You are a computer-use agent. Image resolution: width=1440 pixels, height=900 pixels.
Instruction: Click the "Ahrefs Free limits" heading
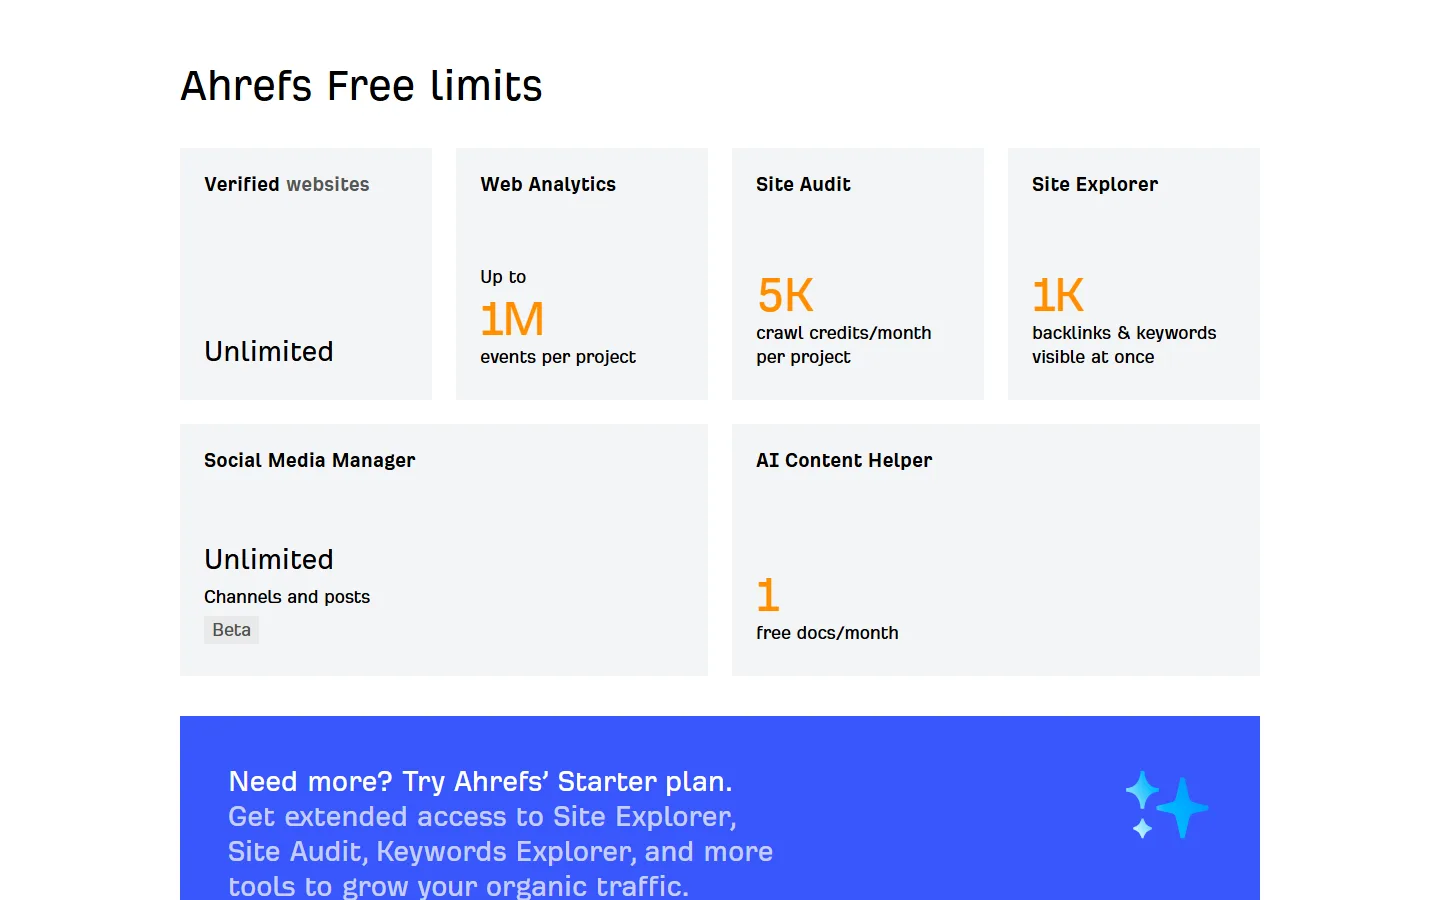tap(361, 86)
